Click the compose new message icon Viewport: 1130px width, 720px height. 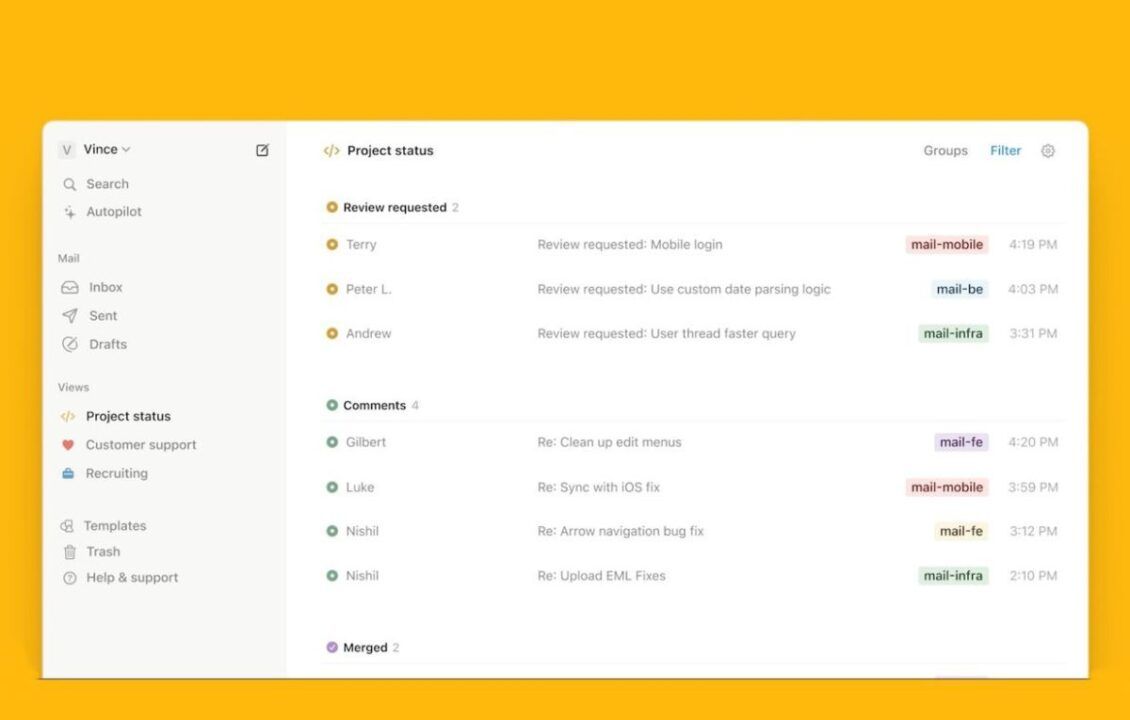click(262, 150)
